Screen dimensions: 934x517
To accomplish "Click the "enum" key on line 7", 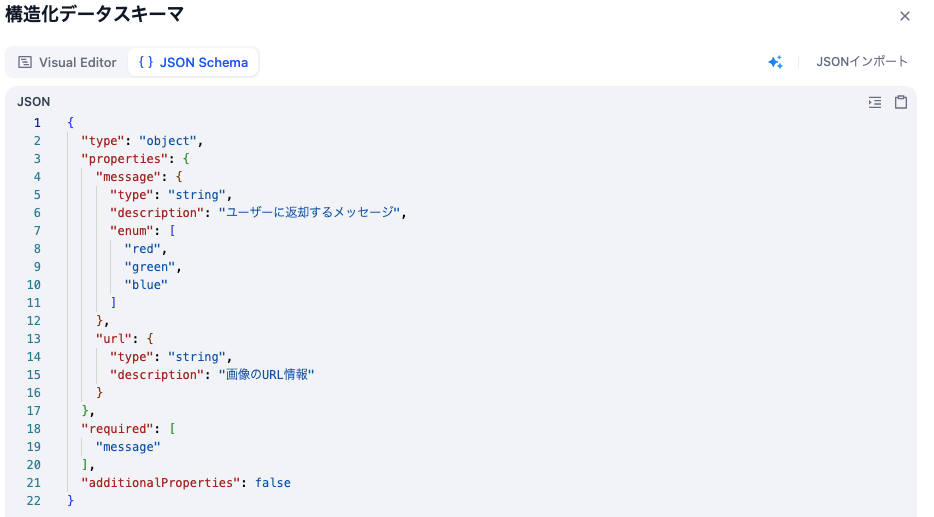I will coord(132,231).
